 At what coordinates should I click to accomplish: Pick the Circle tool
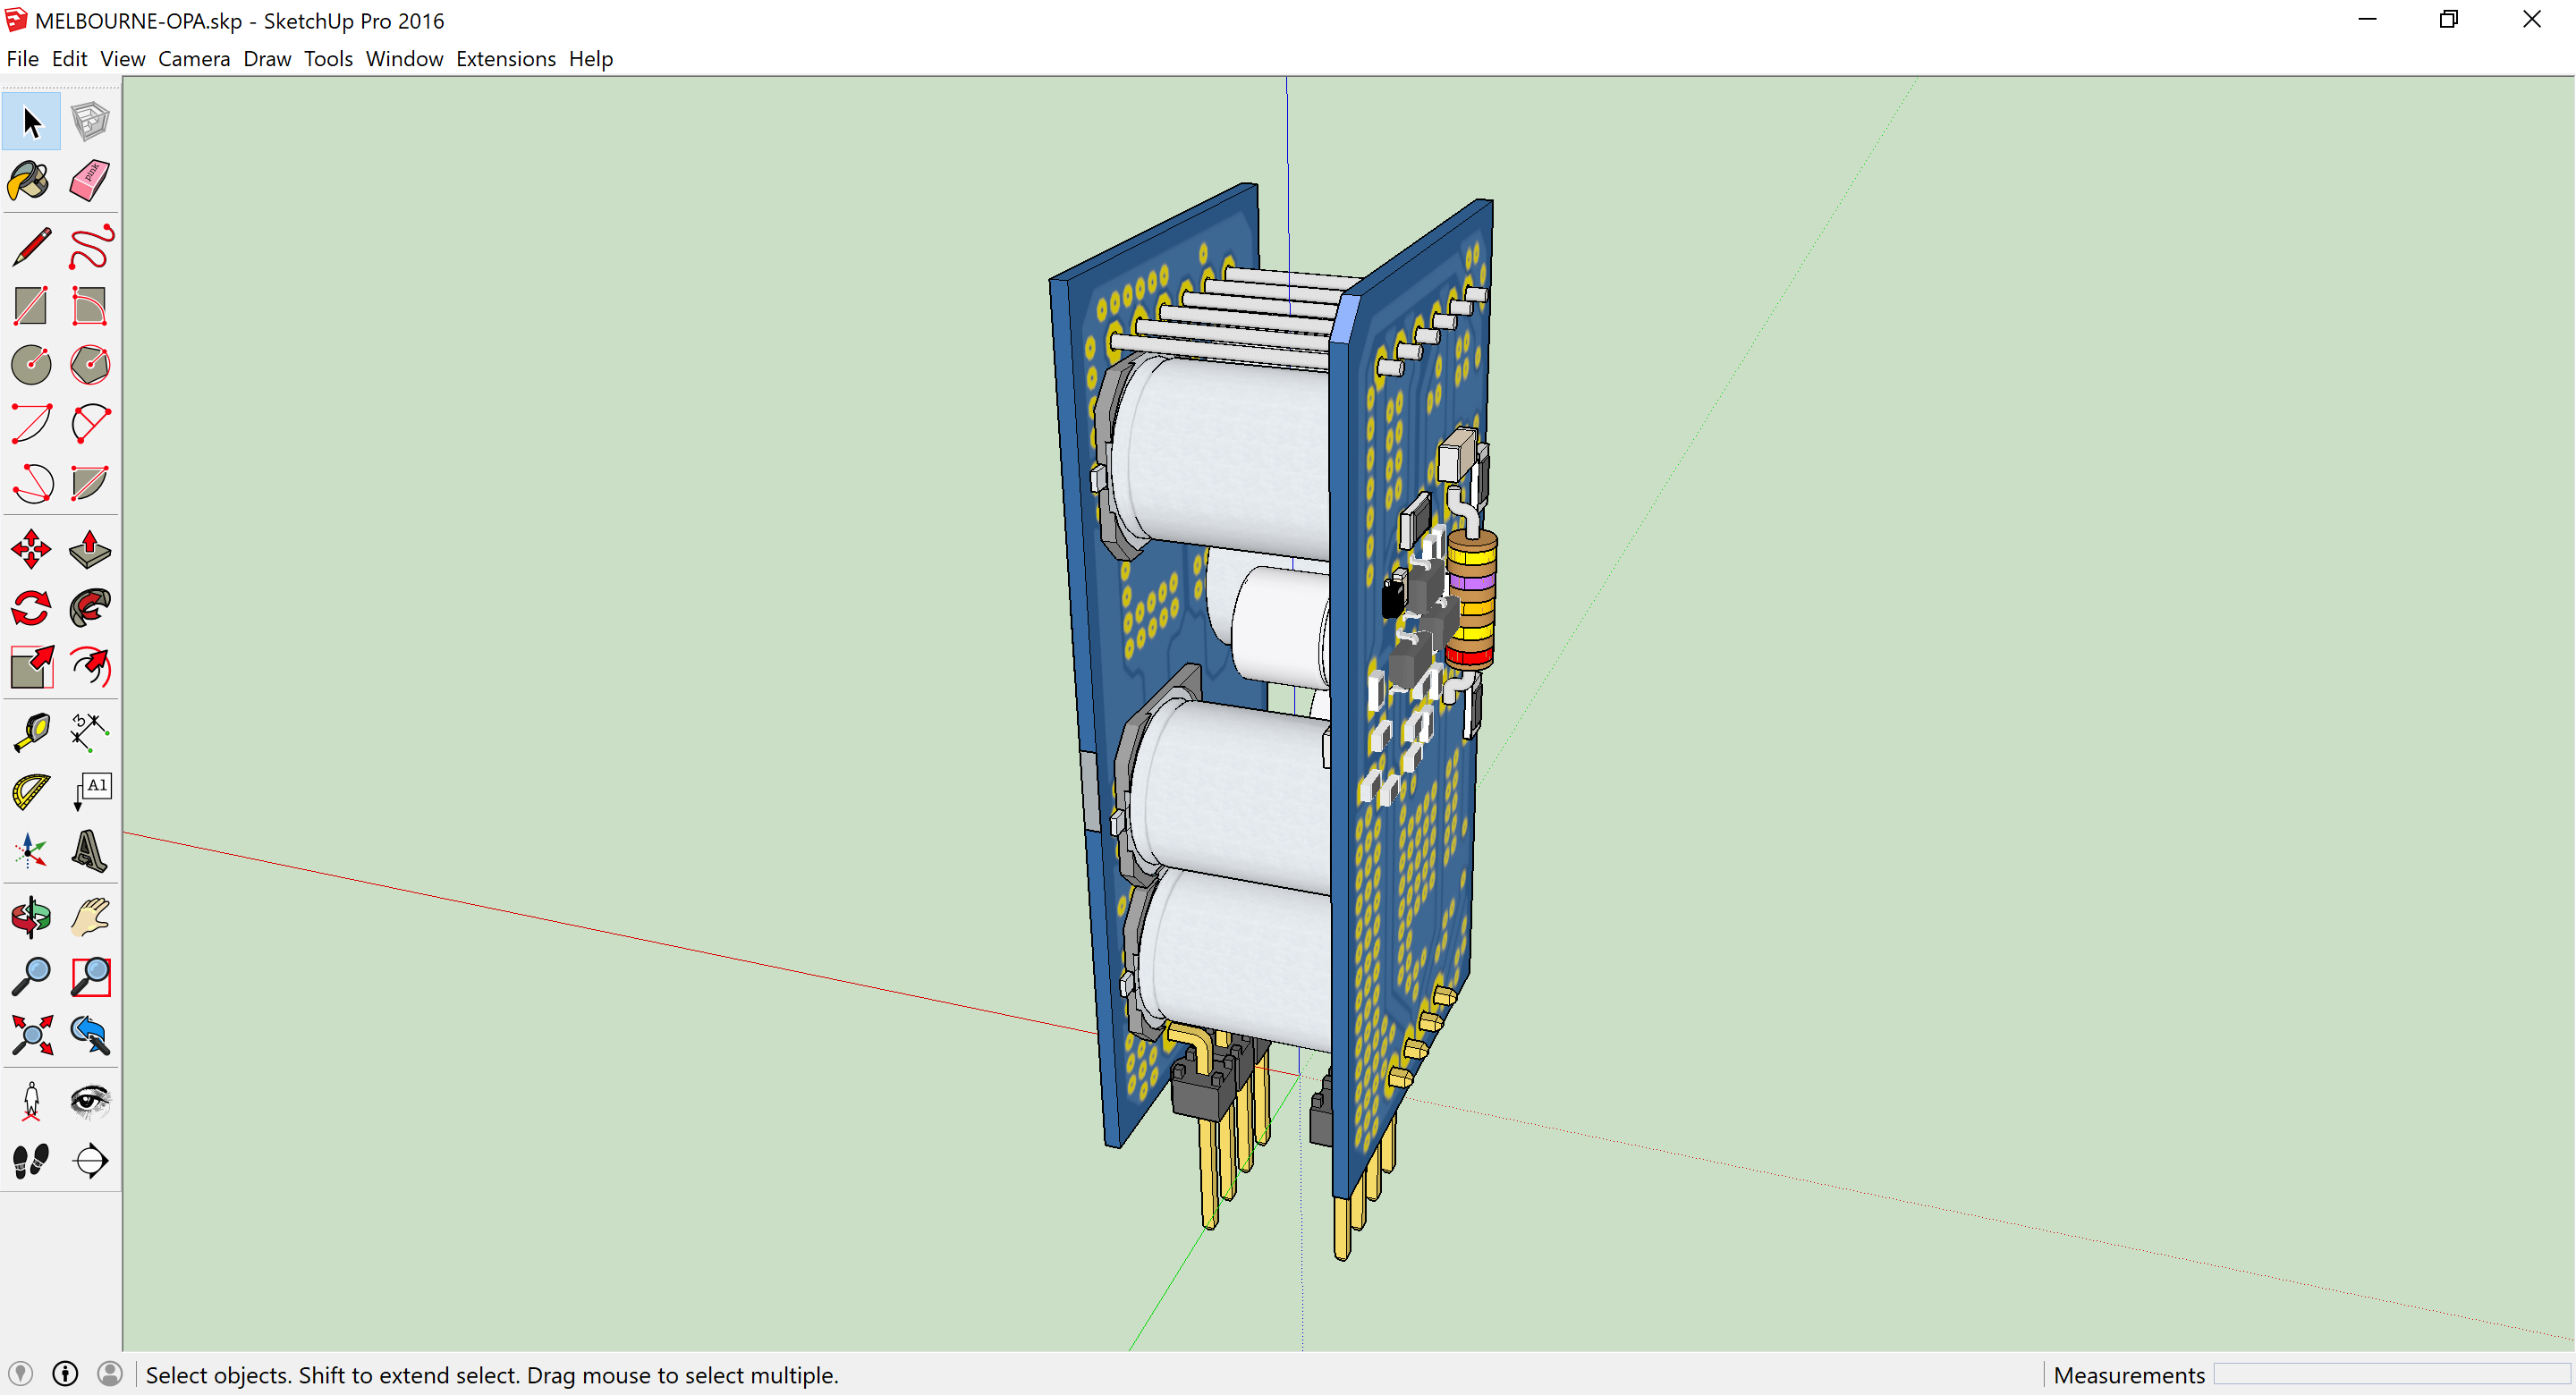point(31,365)
